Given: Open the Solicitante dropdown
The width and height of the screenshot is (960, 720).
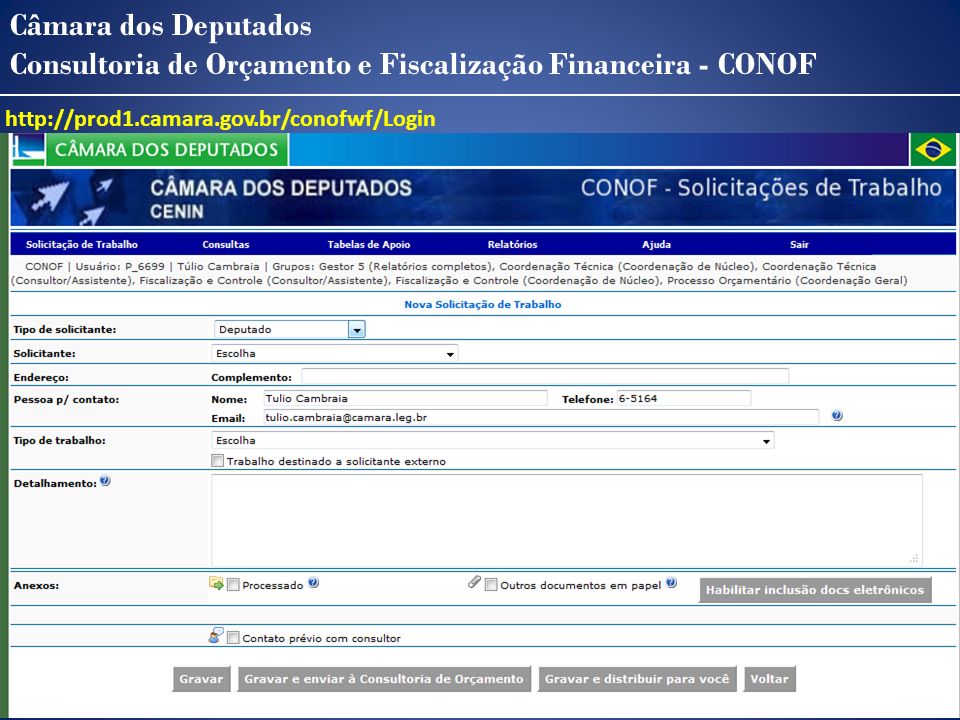Looking at the screenshot, I should (x=334, y=353).
